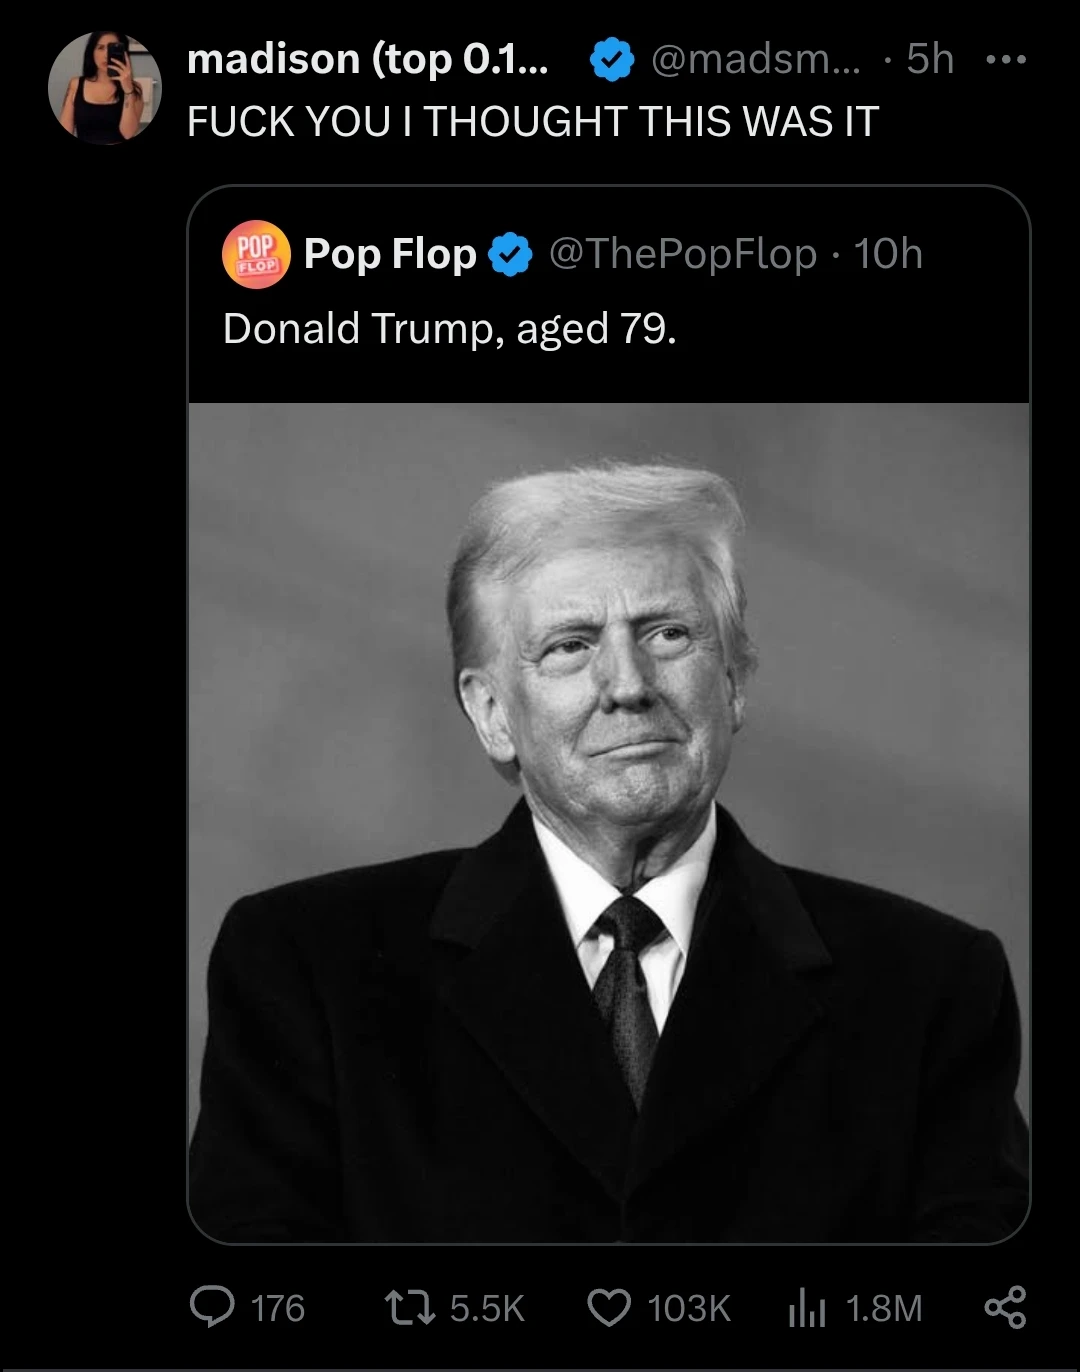This screenshot has height=1372, width=1080.
Task: Open the madison display name link
Action: pyautogui.click(x=366, y=60)
